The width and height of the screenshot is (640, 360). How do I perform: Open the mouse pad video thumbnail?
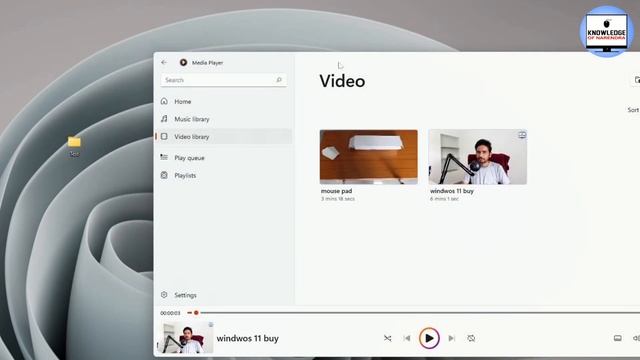tap(369, 157)
